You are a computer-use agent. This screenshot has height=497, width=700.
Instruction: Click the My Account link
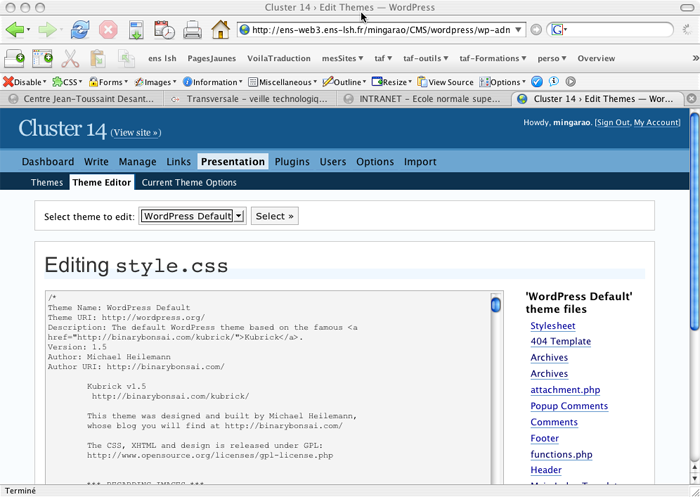[656, 122]
